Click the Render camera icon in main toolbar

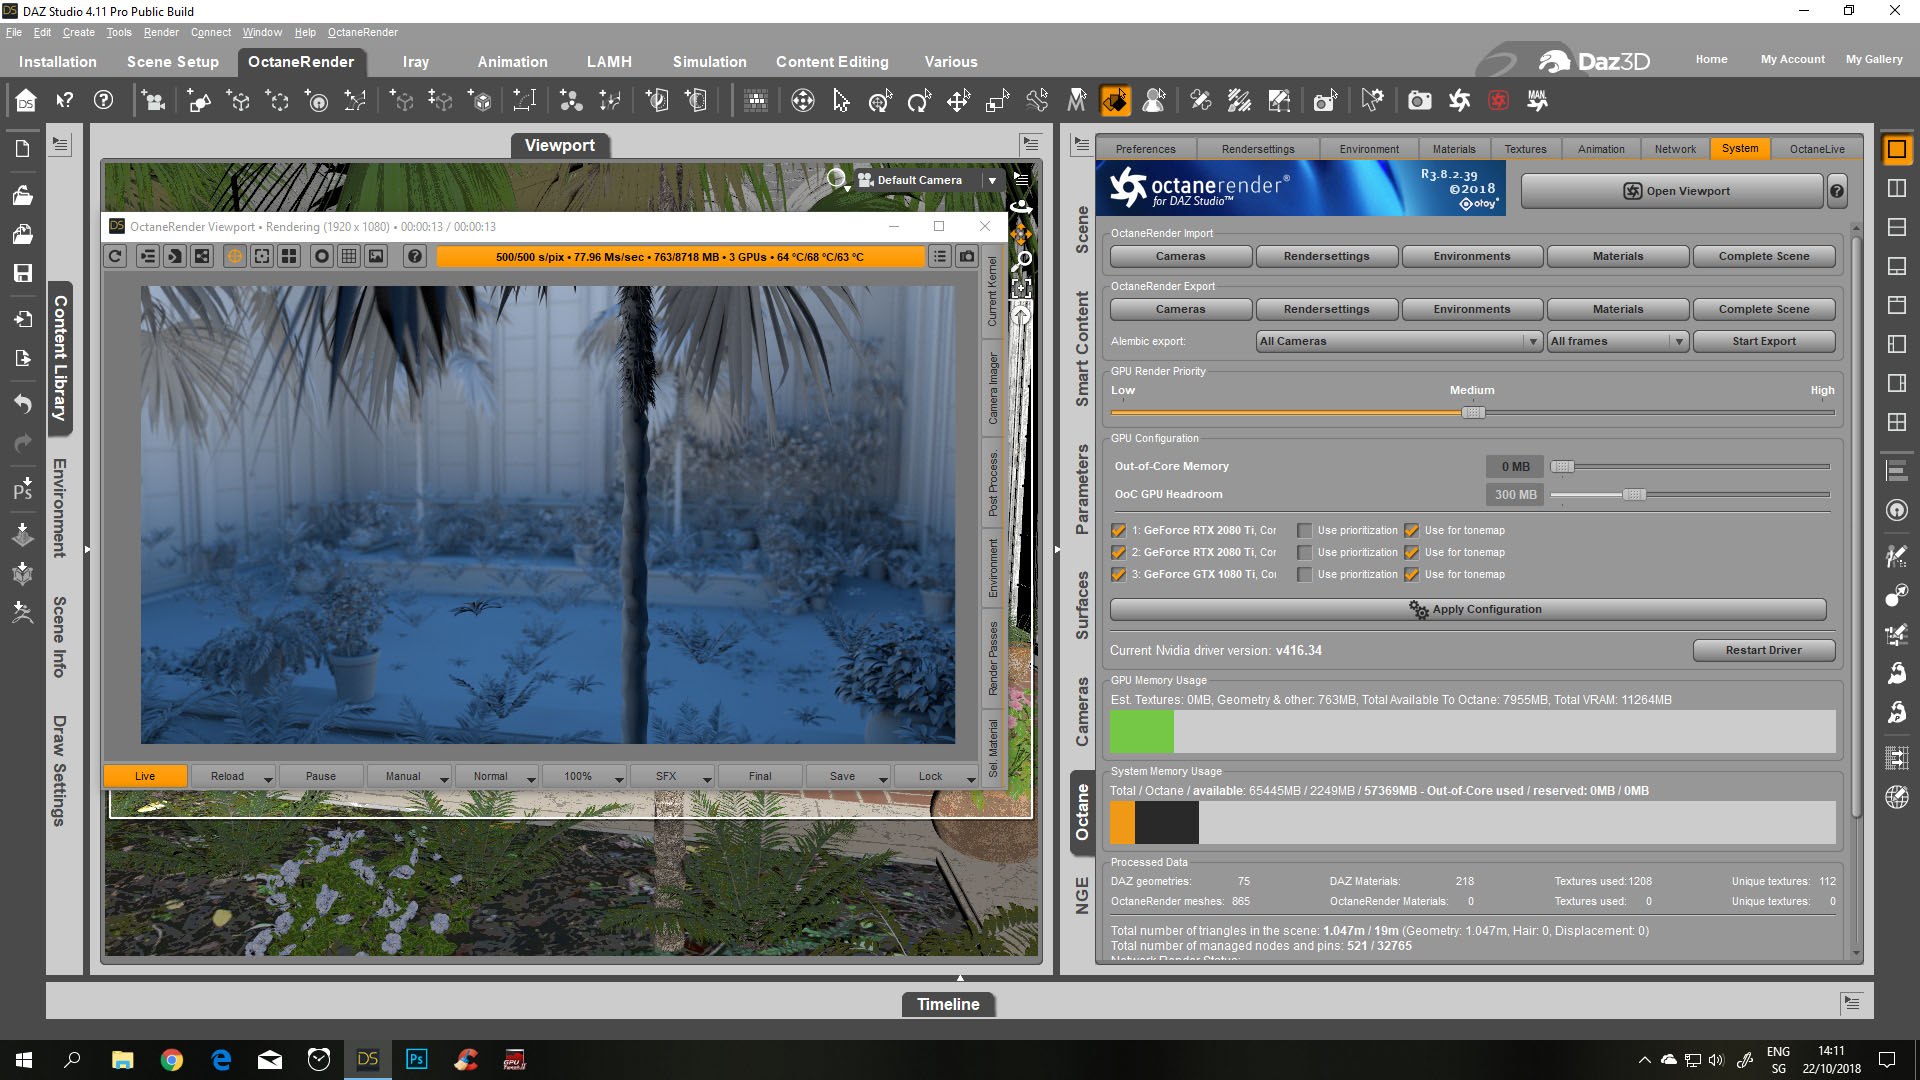(1418, 101)
